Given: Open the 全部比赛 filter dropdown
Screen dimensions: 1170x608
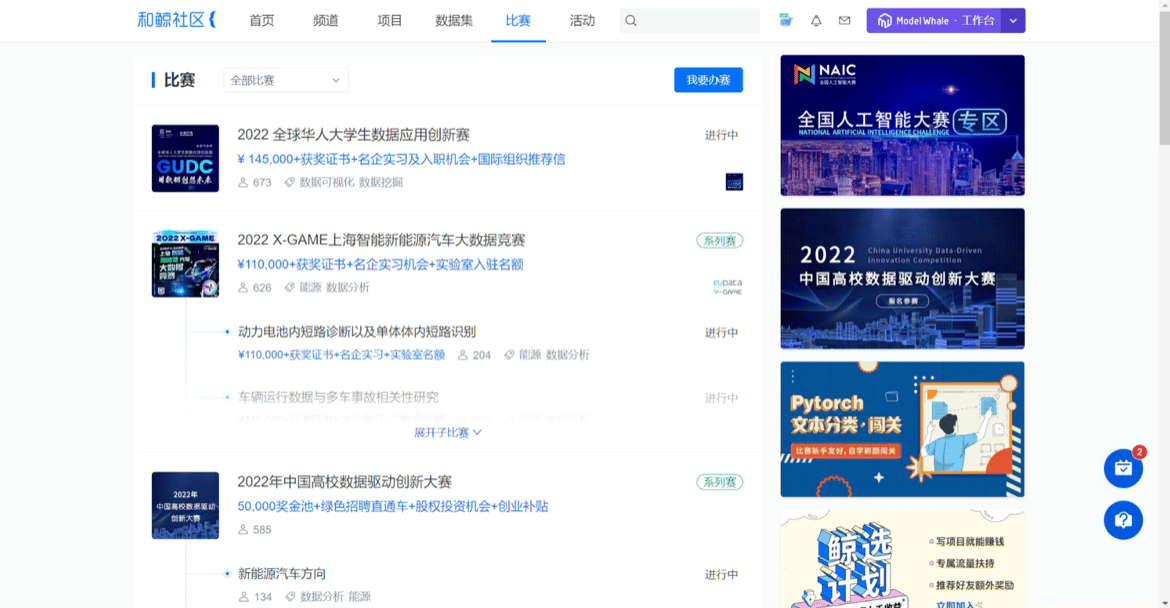Looking at the screenshot, I should [x=286, y=80].
